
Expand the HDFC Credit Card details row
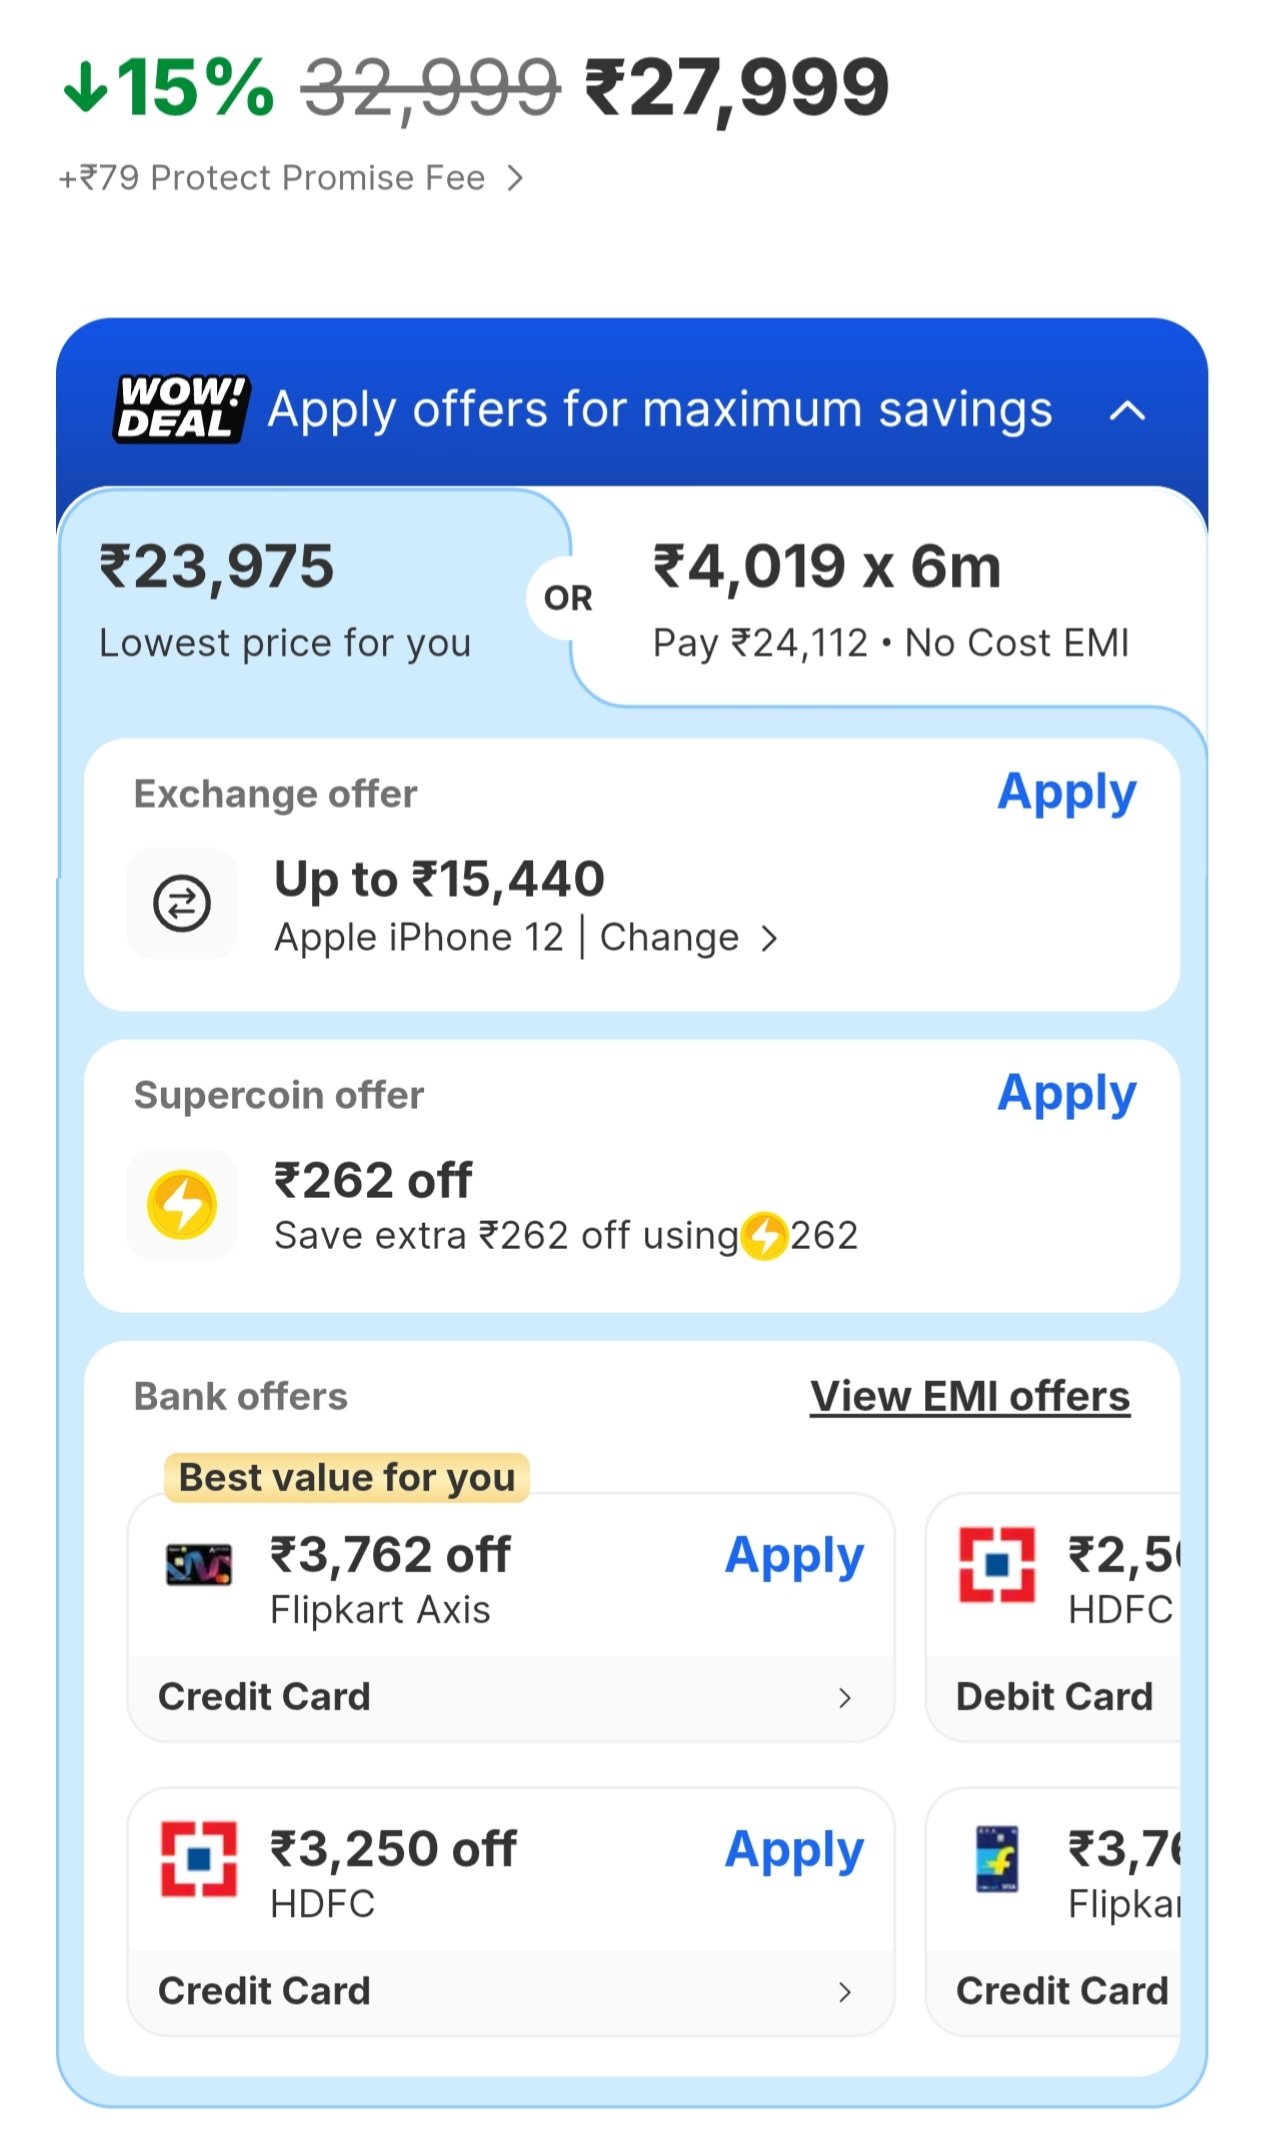coord(844,1991)
